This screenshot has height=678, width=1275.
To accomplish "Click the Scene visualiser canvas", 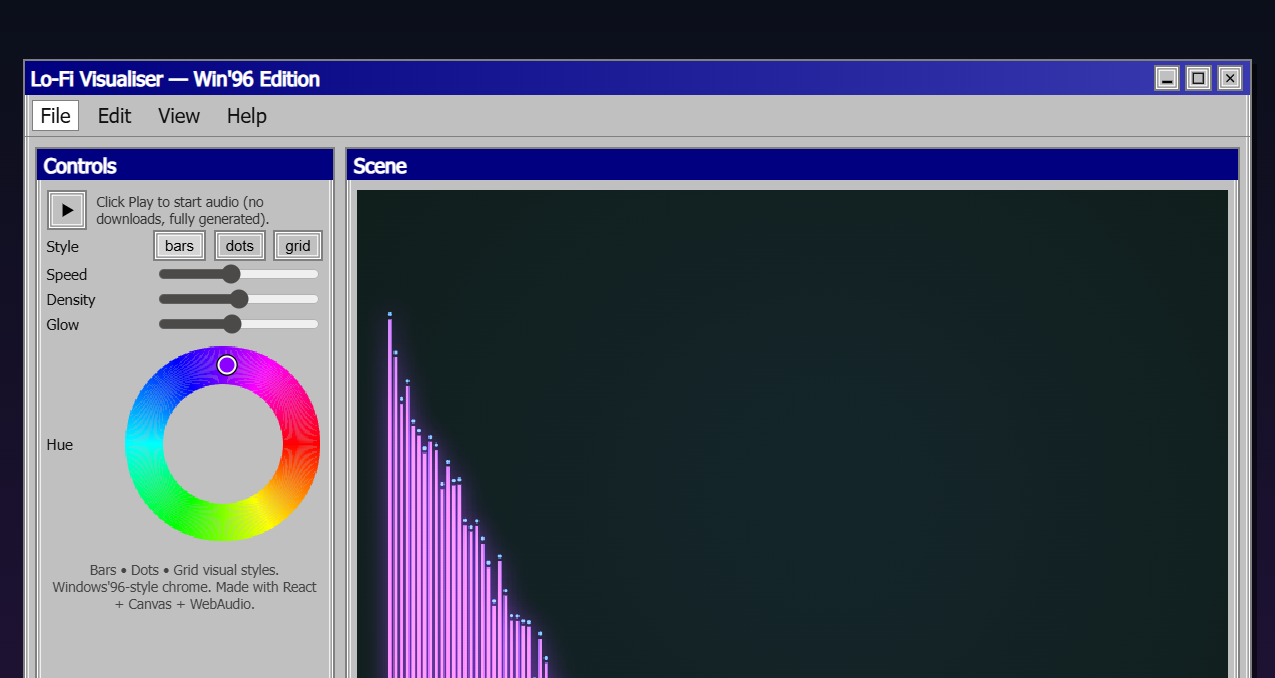I will (x=792, y=434).
